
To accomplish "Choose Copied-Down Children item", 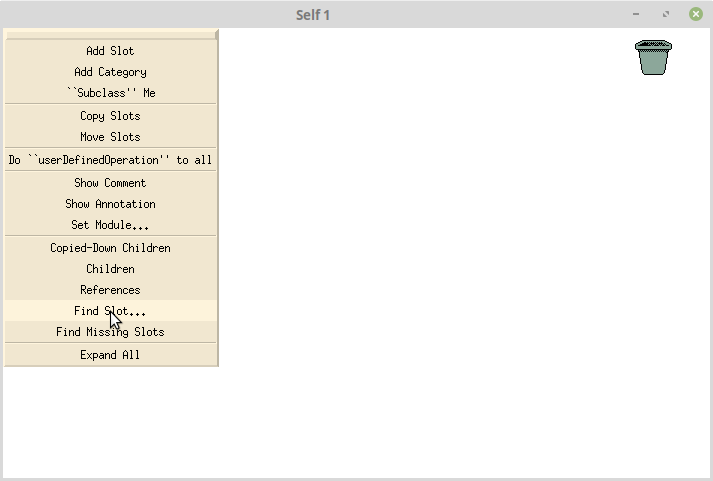I will pyautogui.click(x=110, y=248).
